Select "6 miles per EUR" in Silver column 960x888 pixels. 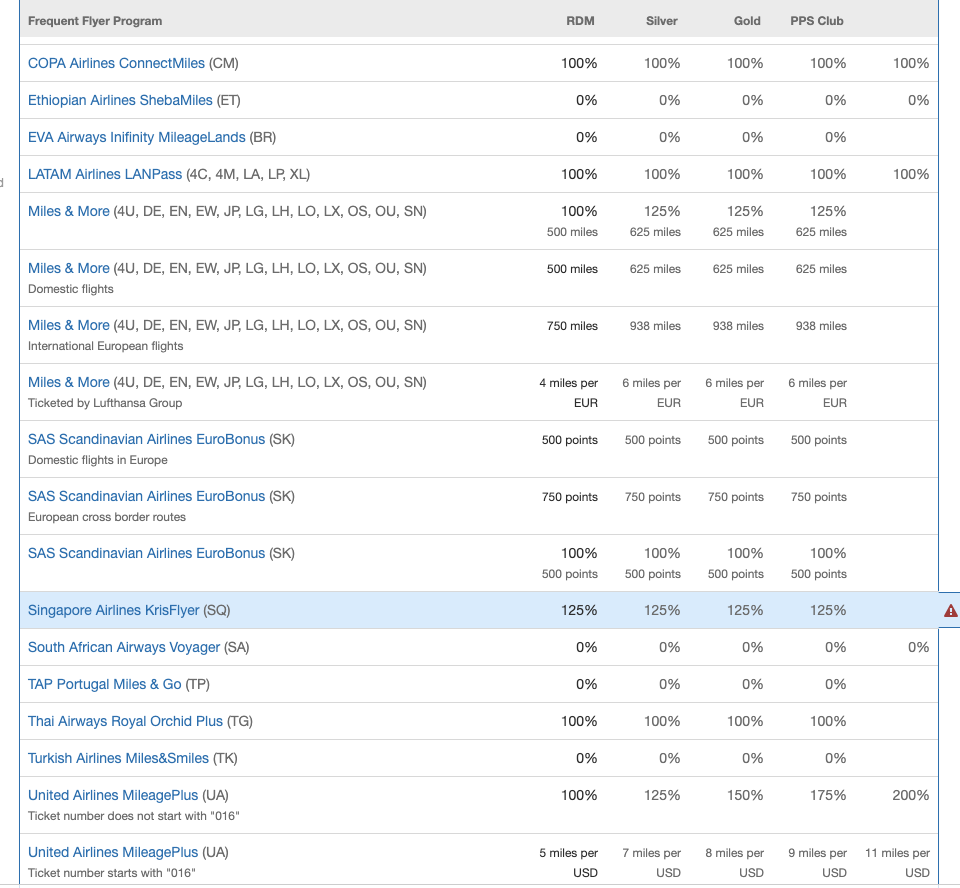pyautogui.click(x=651, y=393)
